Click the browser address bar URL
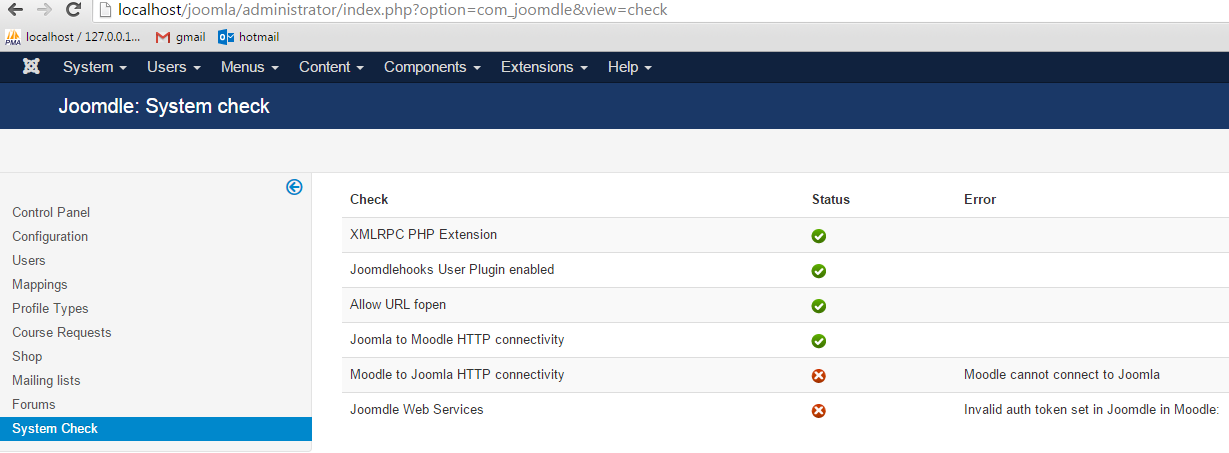This screenshot has height=453, width=1229. click(x=392, y=10)
